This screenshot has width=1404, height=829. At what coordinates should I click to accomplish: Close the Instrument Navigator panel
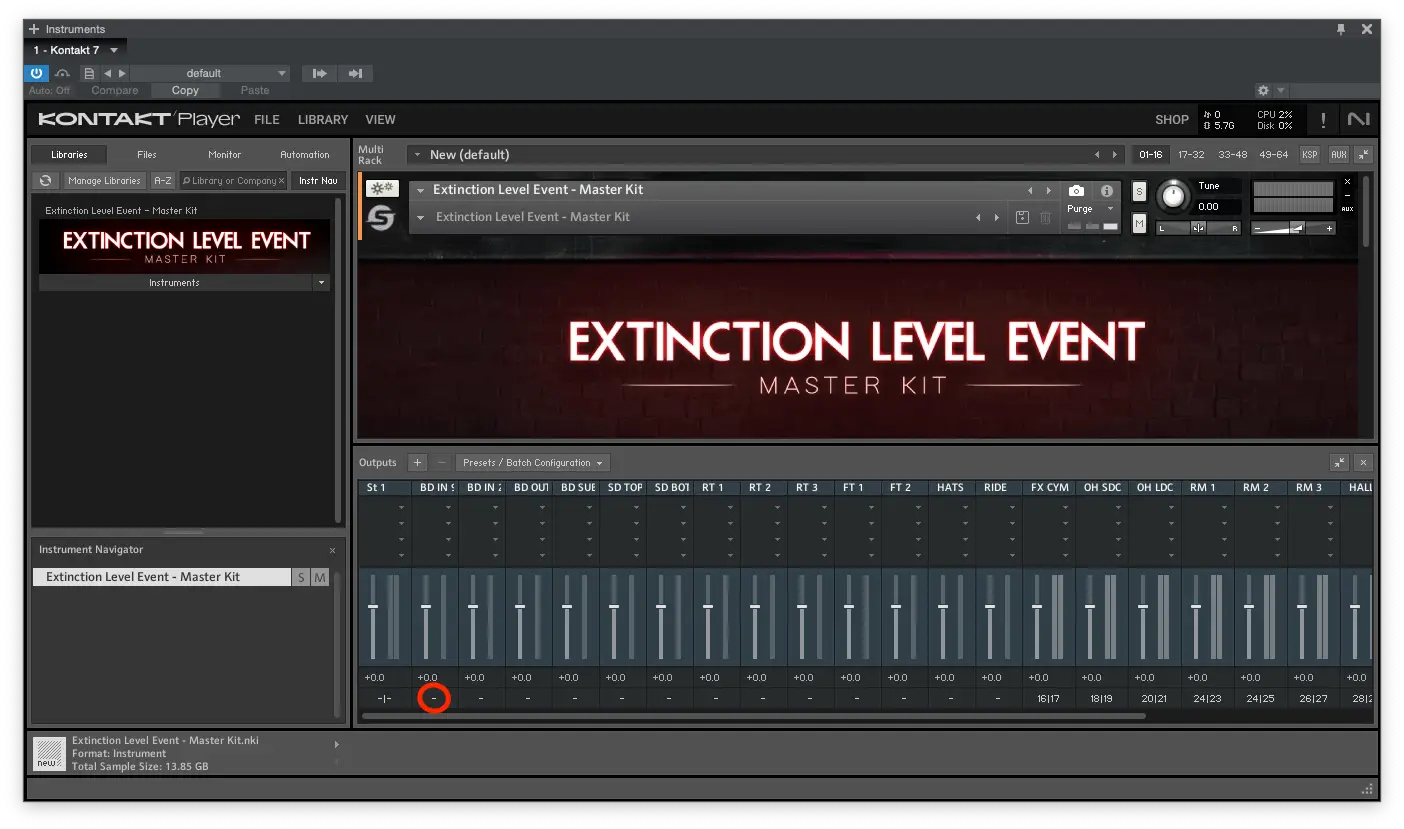[x=333, y=550]
